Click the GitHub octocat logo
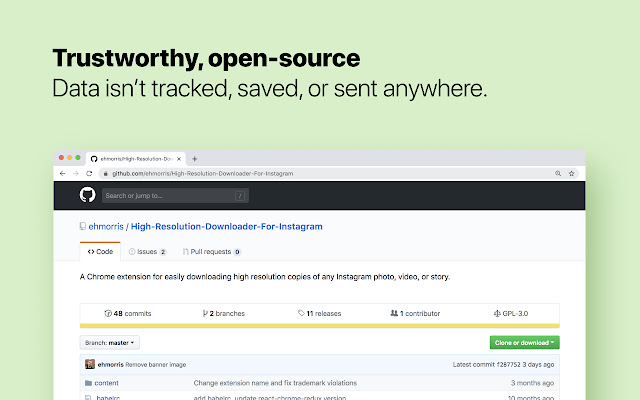The height and width of the screenshot is (400, 640). (86, 195)
